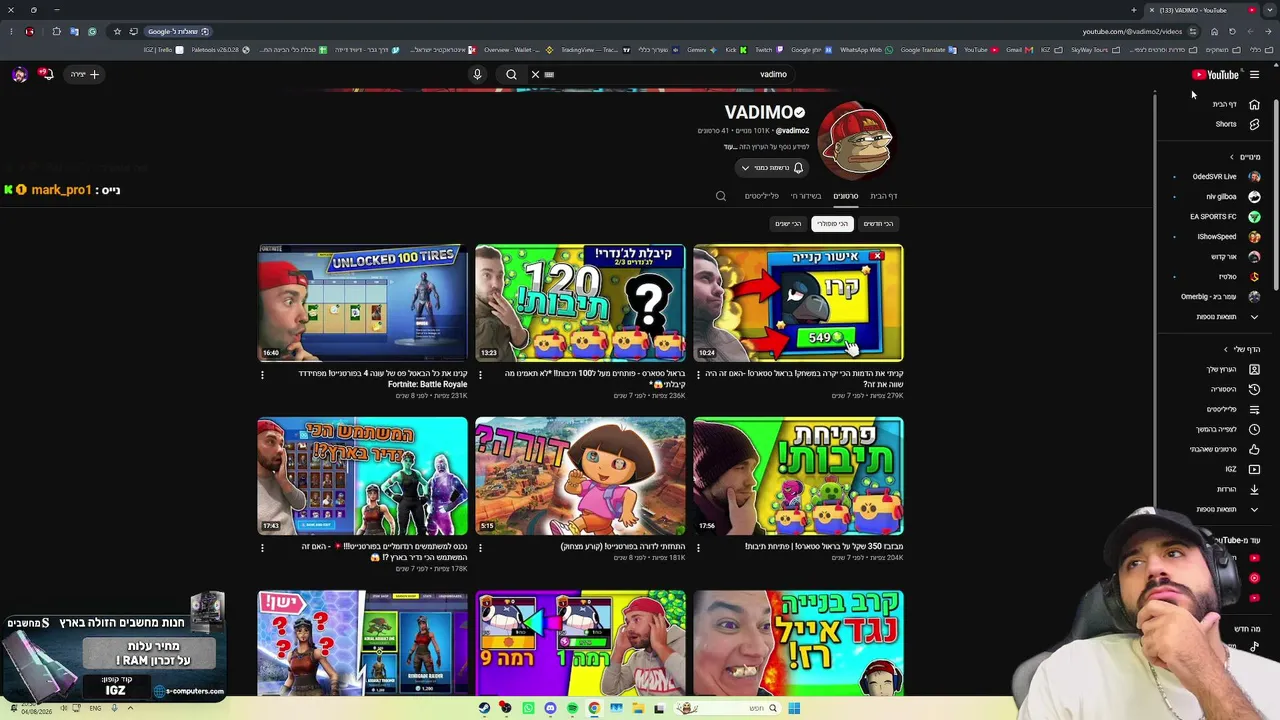Open the 17:43 rare Fortnite account video

362,476
